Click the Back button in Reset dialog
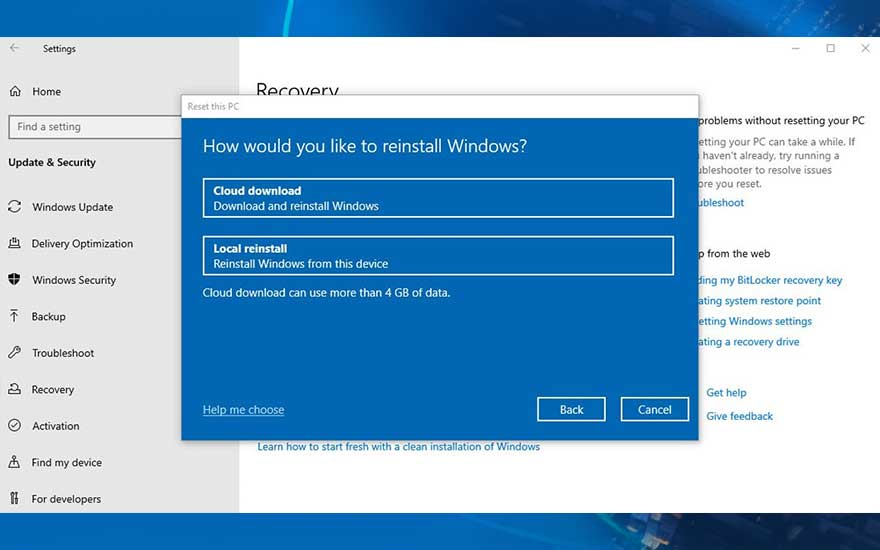 pyautogui.click(x=571, y=409)
